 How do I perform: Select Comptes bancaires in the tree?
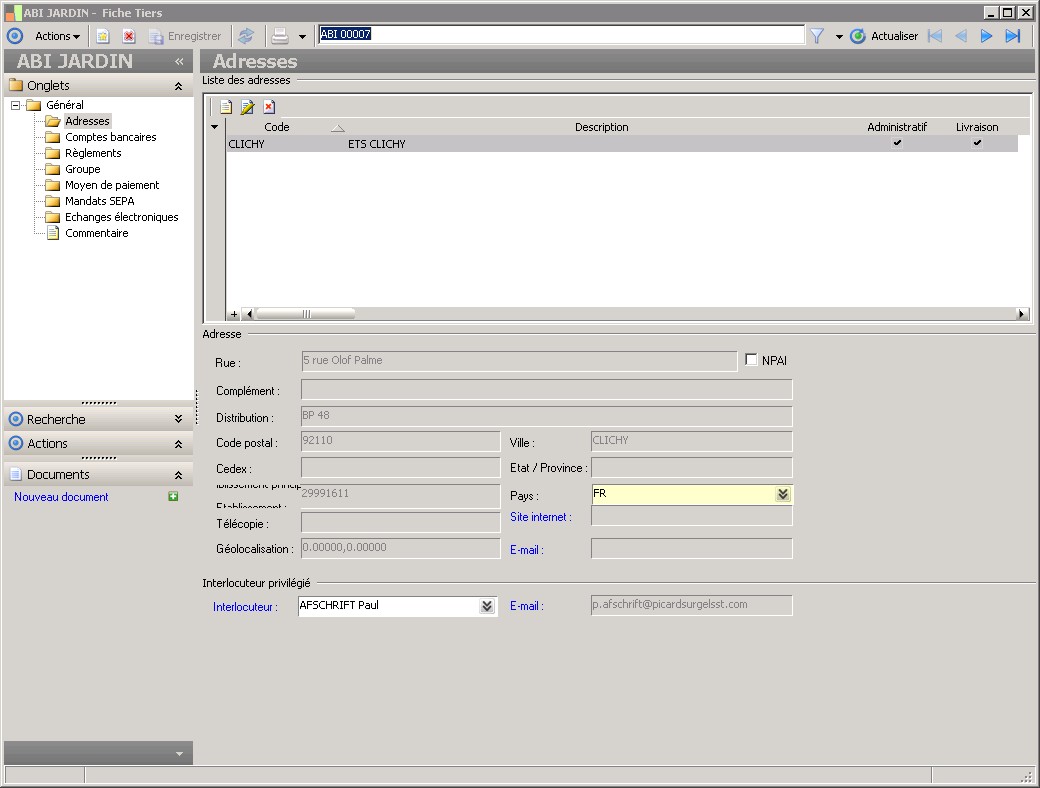110,137
